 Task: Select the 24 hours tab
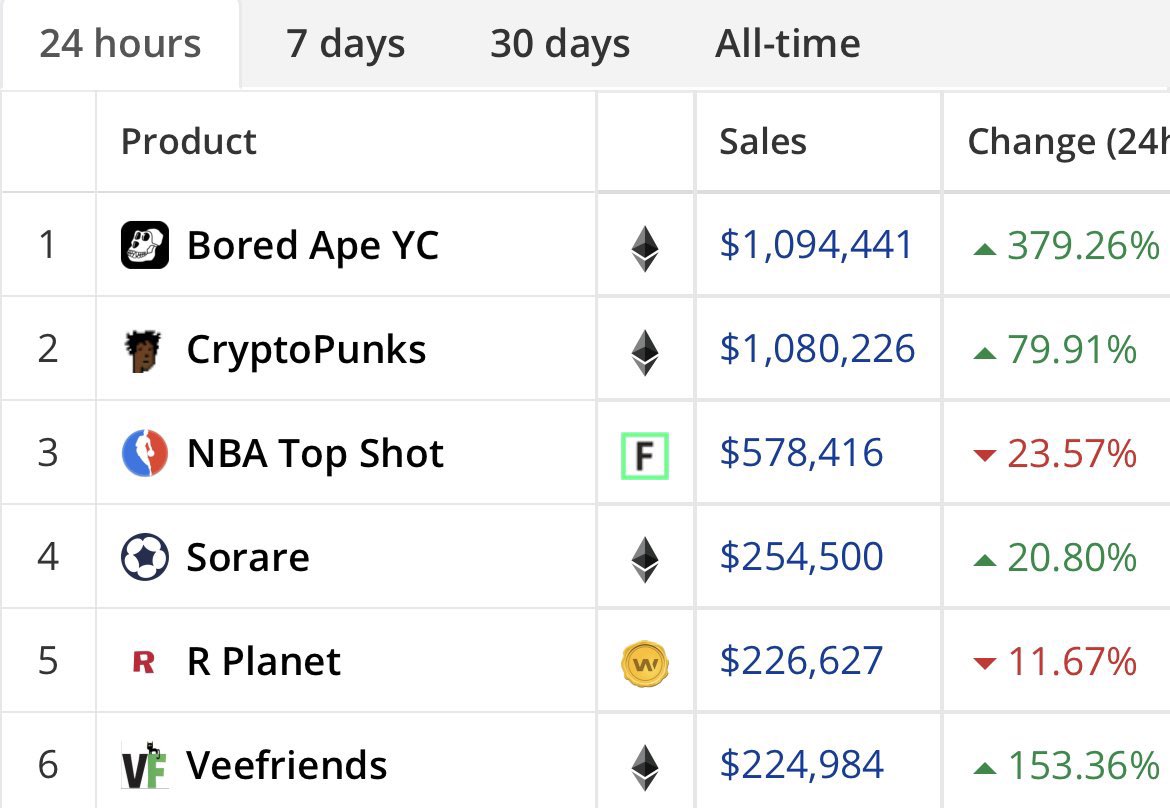pos(120,44)
